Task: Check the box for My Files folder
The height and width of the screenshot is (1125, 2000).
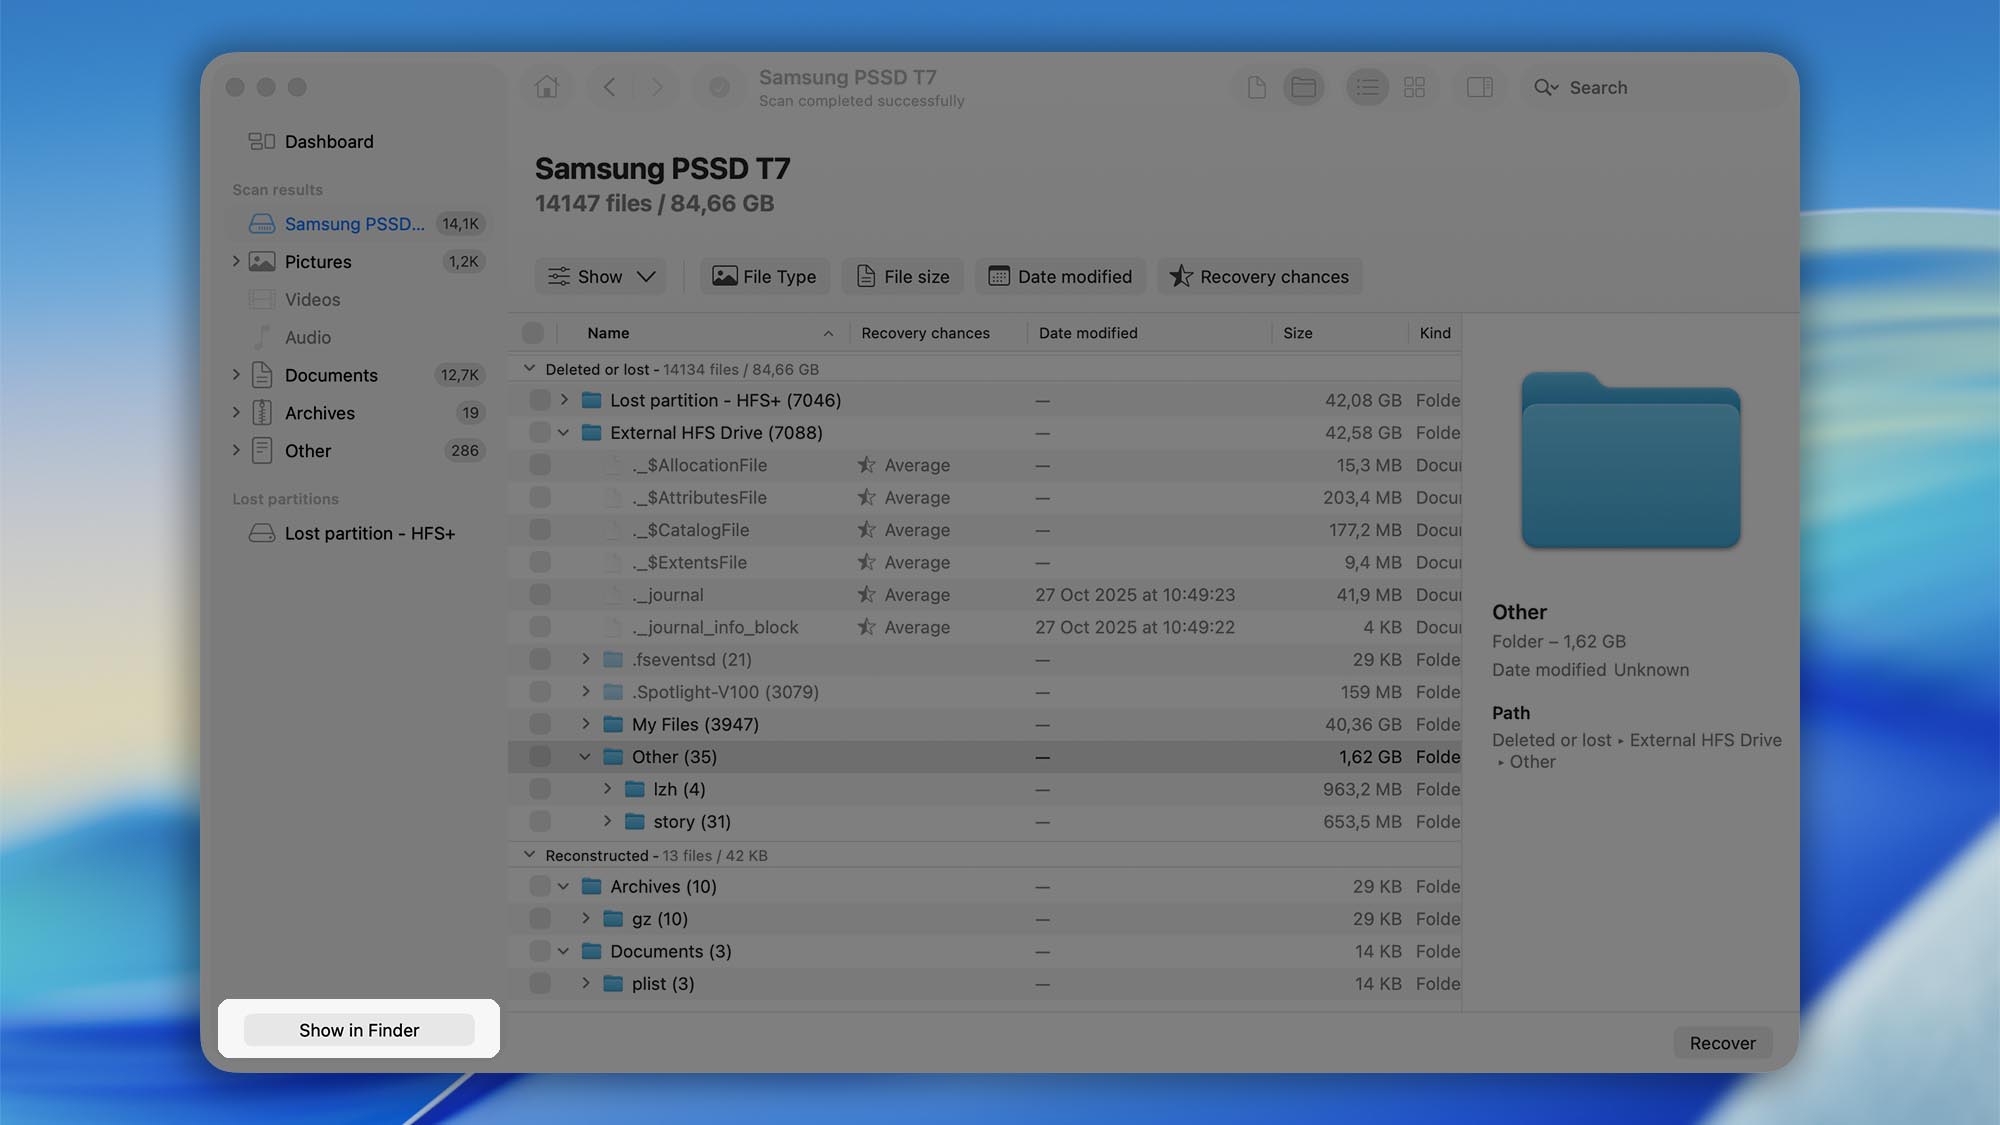Action: (x=540, y=724)
